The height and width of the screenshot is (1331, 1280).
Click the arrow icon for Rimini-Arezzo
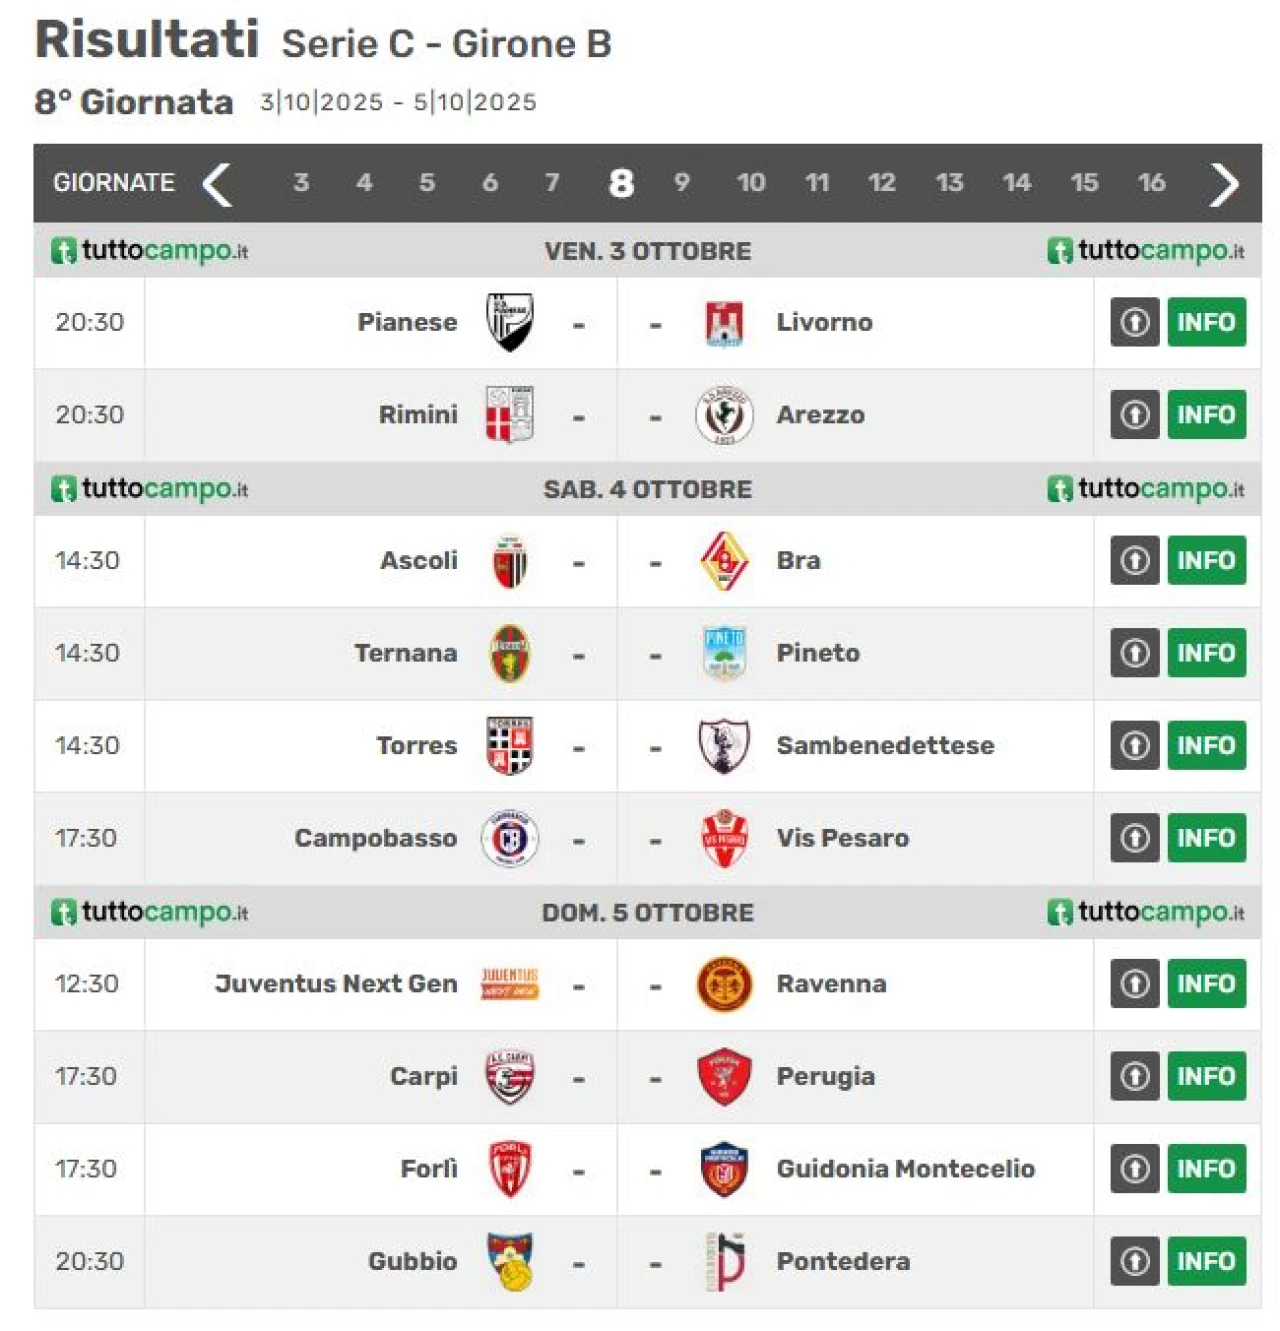click(1134, 415)
